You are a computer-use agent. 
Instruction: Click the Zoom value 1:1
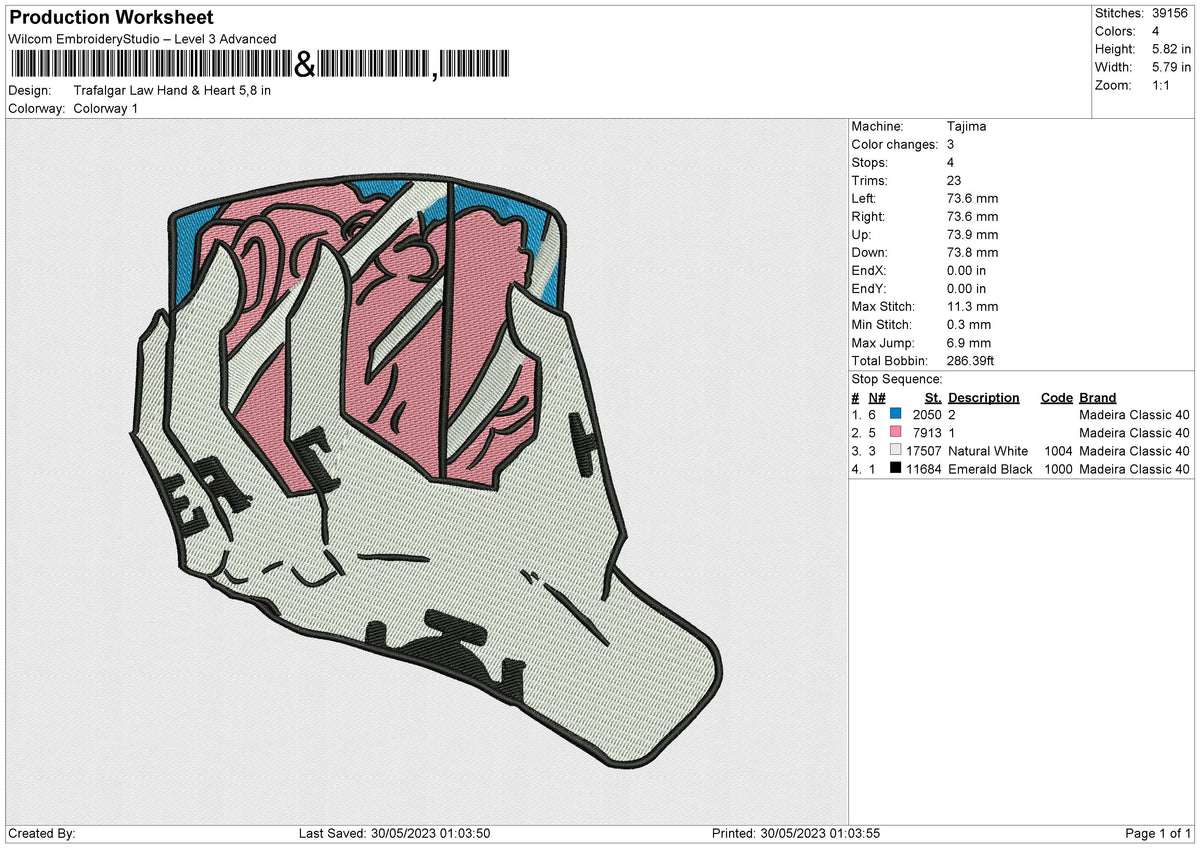(1159, 85)
